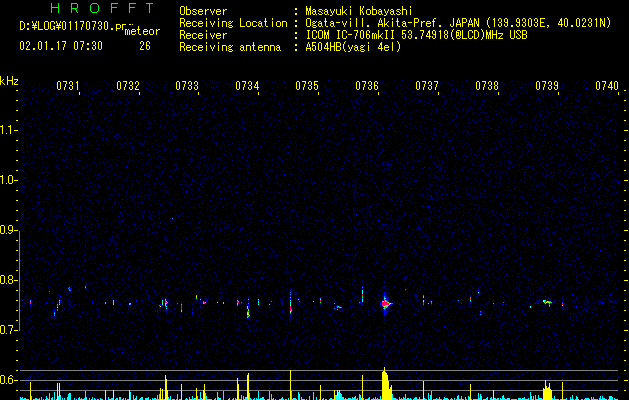The height and width of the screenshot is (400, 629).
Task: Click the meteor label
Action: [x=142, y=31]
